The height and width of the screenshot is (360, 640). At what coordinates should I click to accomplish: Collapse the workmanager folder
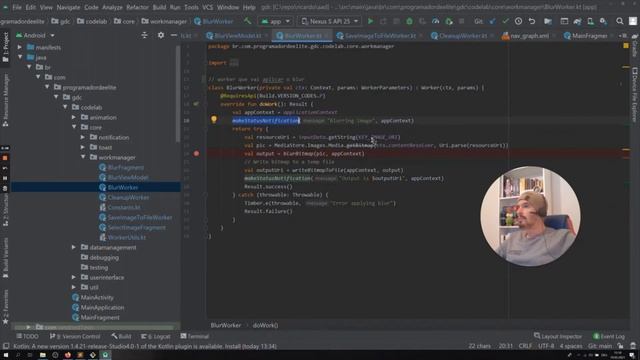[83, 157]
